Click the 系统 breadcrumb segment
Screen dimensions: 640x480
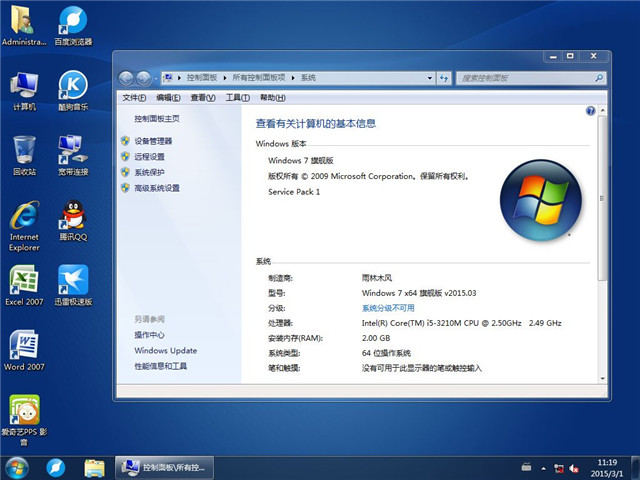pos(308,78)
